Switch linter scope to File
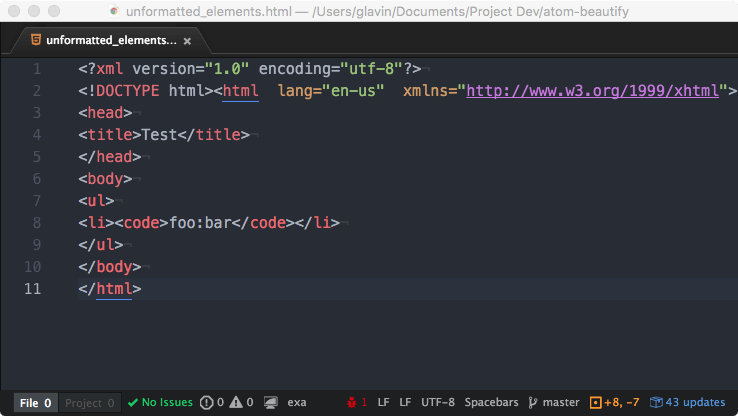The height and width of the screenshot is (416, 738). pyautogui.click(x=34, y=402)
